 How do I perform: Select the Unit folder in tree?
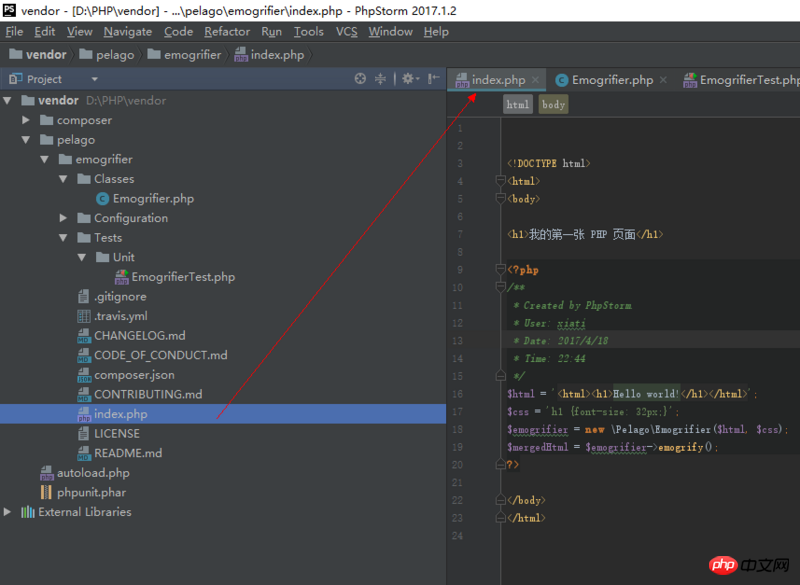click(115, 257)
